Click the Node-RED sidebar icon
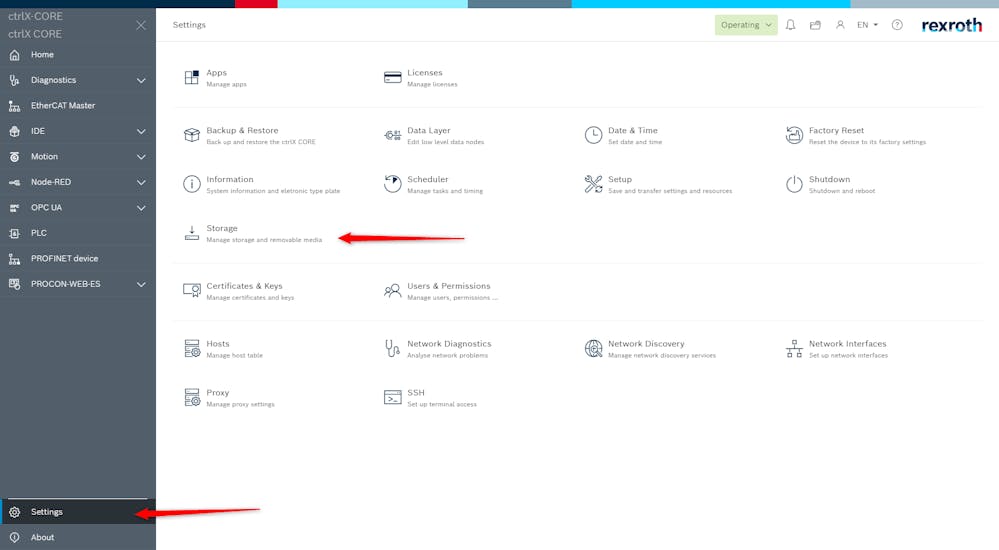 (x=14, y=182)
